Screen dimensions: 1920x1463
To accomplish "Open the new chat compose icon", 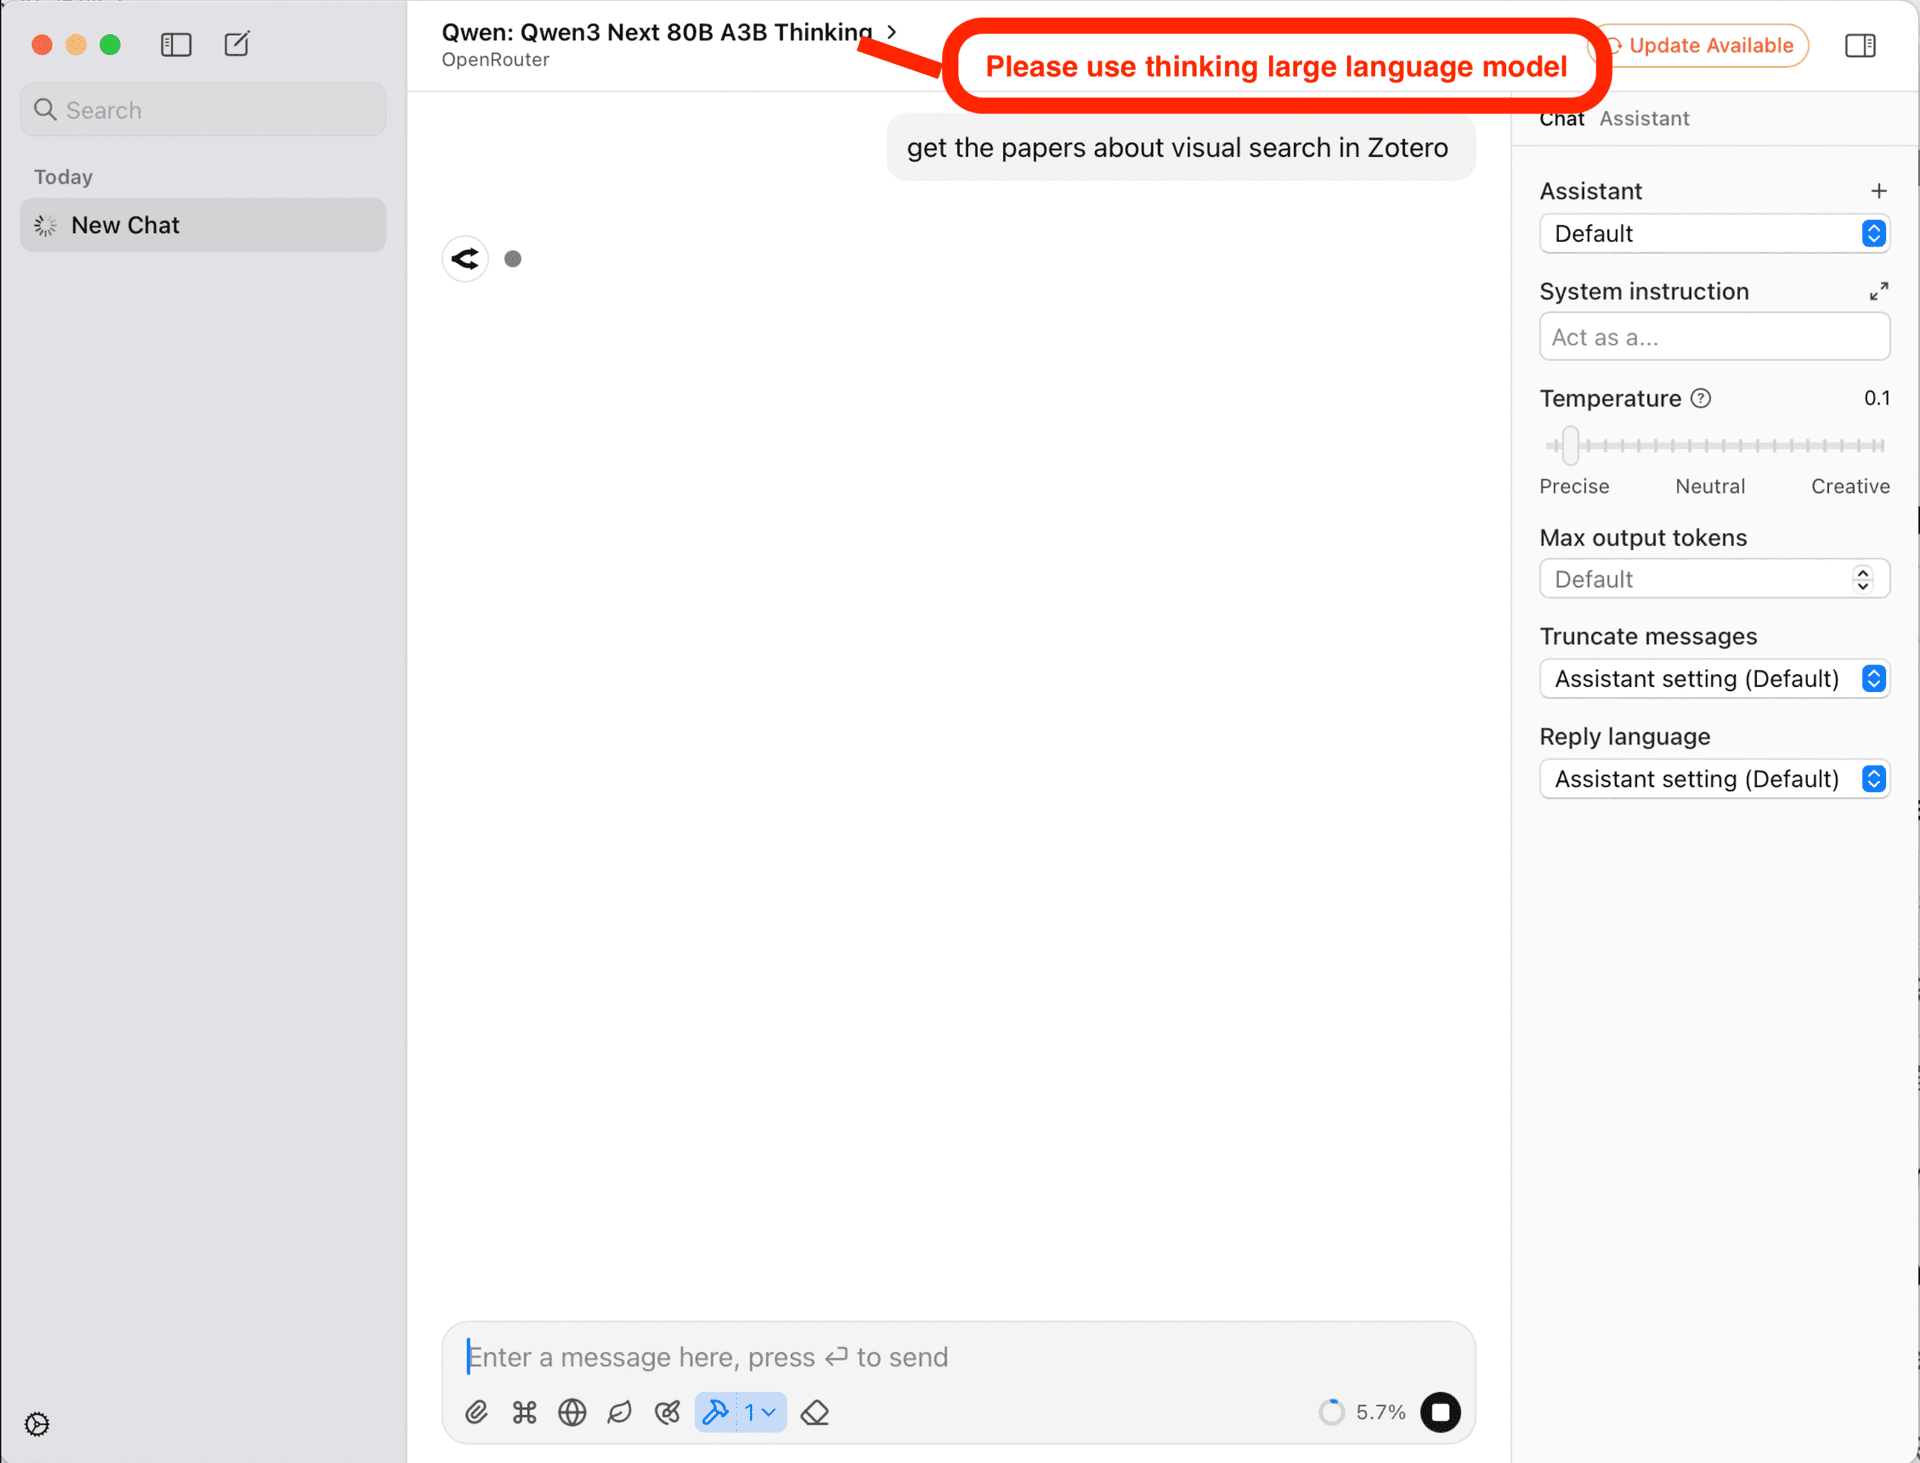I will [237, 44].
